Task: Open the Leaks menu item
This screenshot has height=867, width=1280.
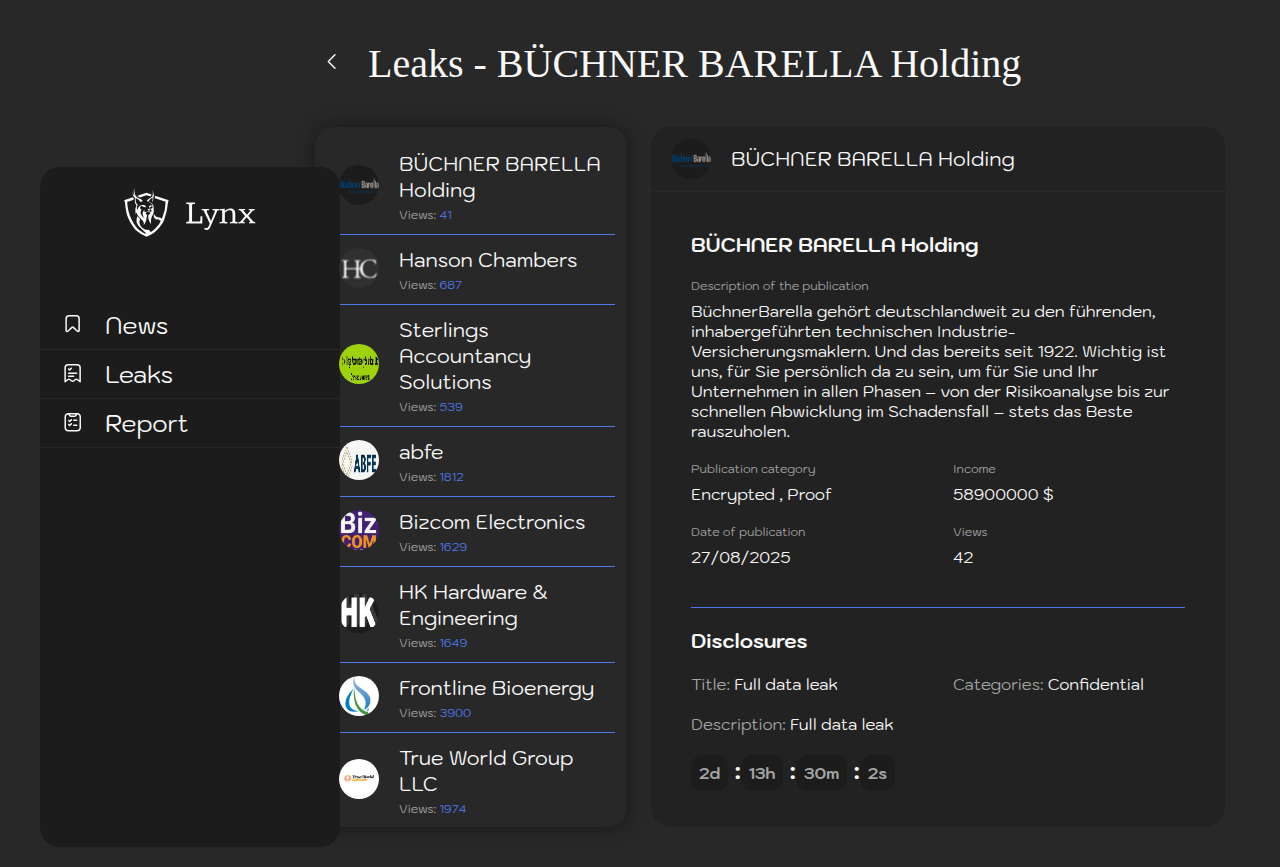Action: 190,374
